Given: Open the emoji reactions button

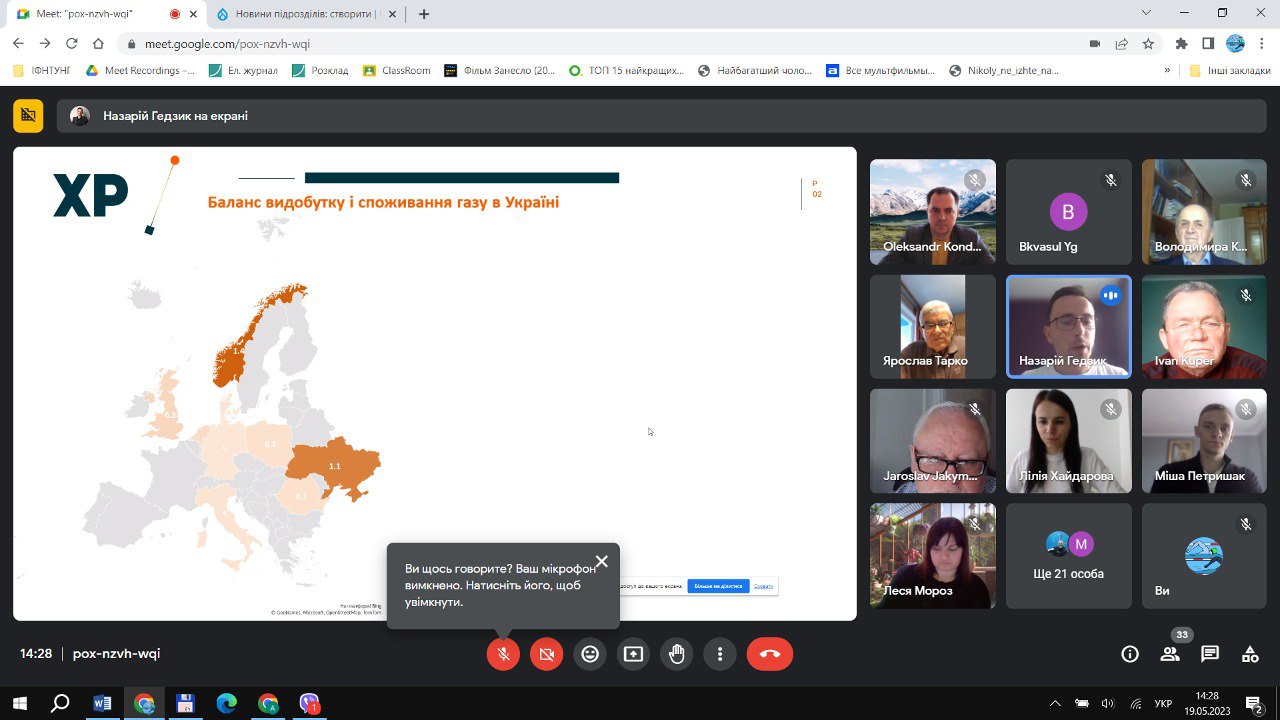Looking at the screenshot, I should [590, 654].
